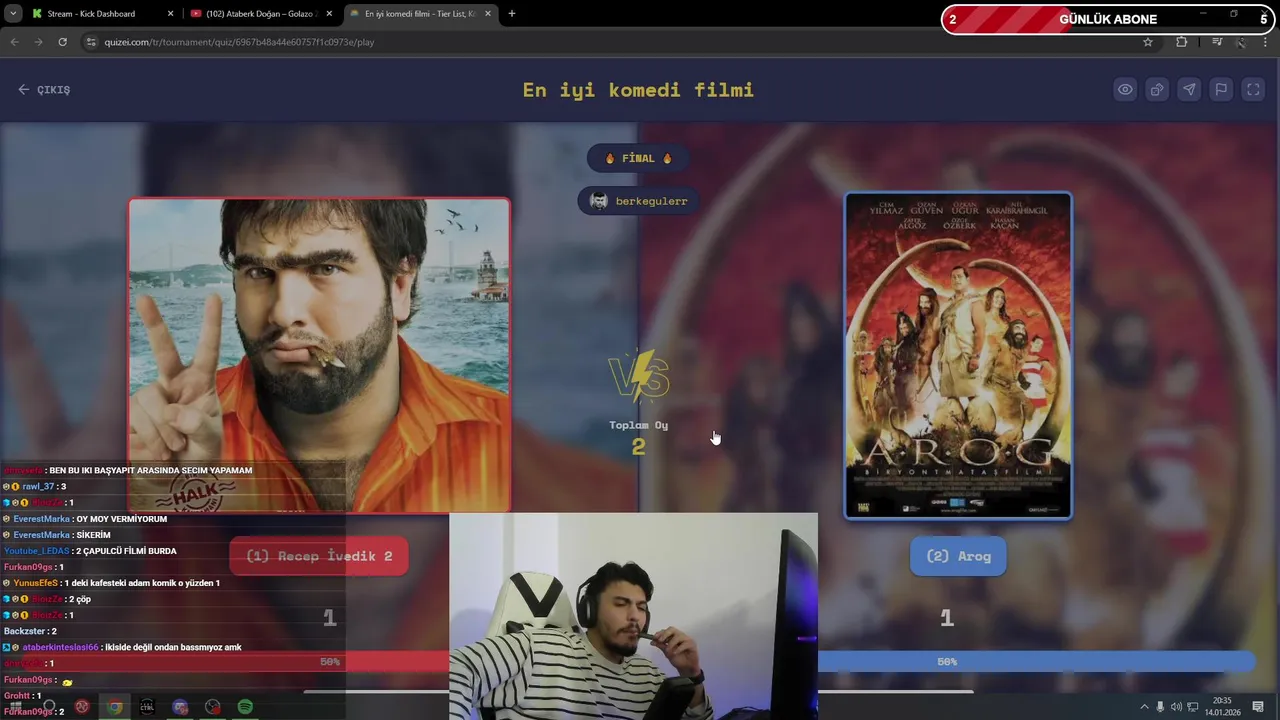
Task: Open the notification center icon
Action: (1259, 707)
